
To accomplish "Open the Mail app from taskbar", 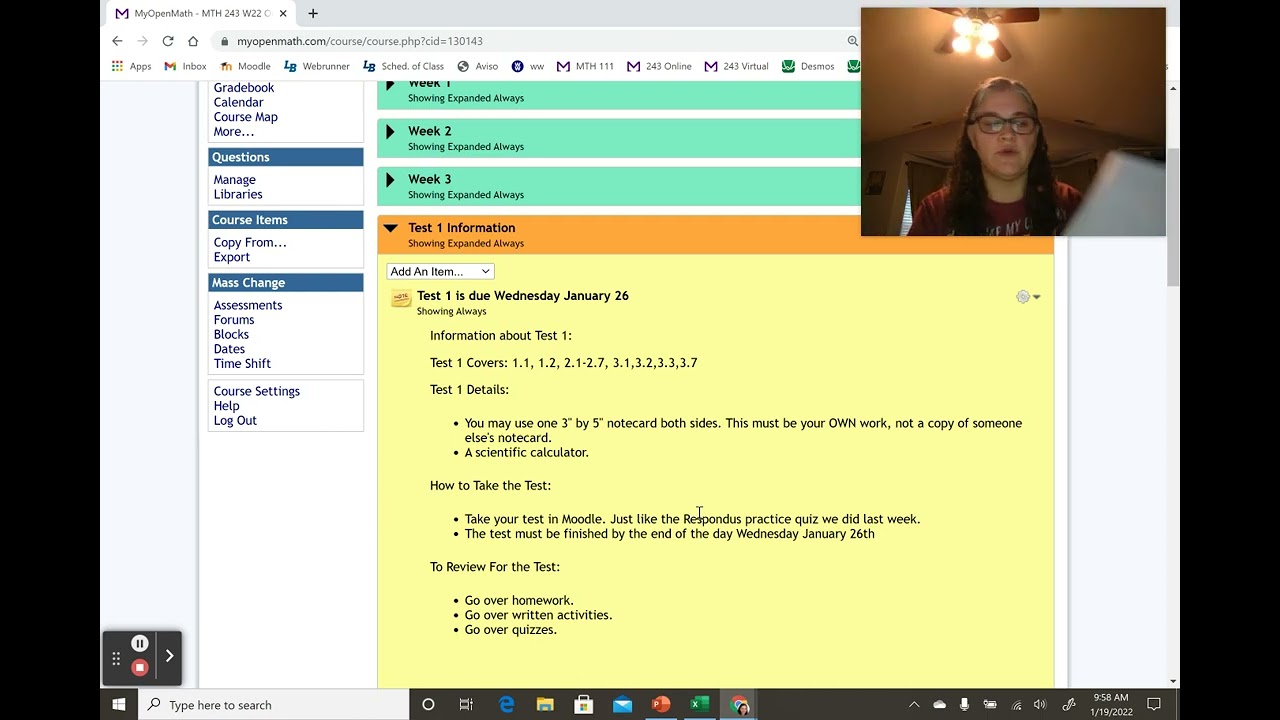I will (x=622, y=705).
